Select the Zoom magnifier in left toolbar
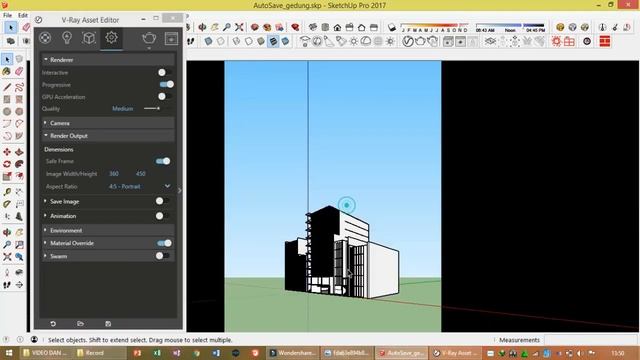 (7, 244)
